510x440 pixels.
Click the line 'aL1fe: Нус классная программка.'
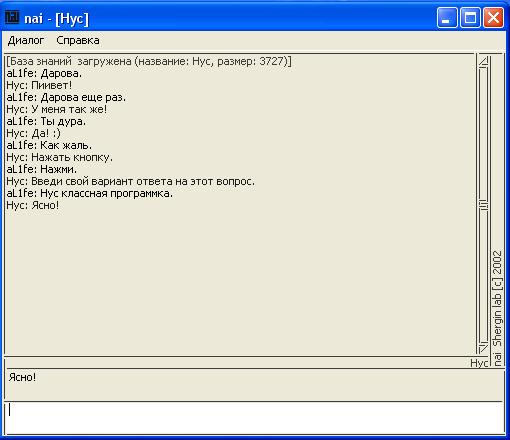[90, 193]
